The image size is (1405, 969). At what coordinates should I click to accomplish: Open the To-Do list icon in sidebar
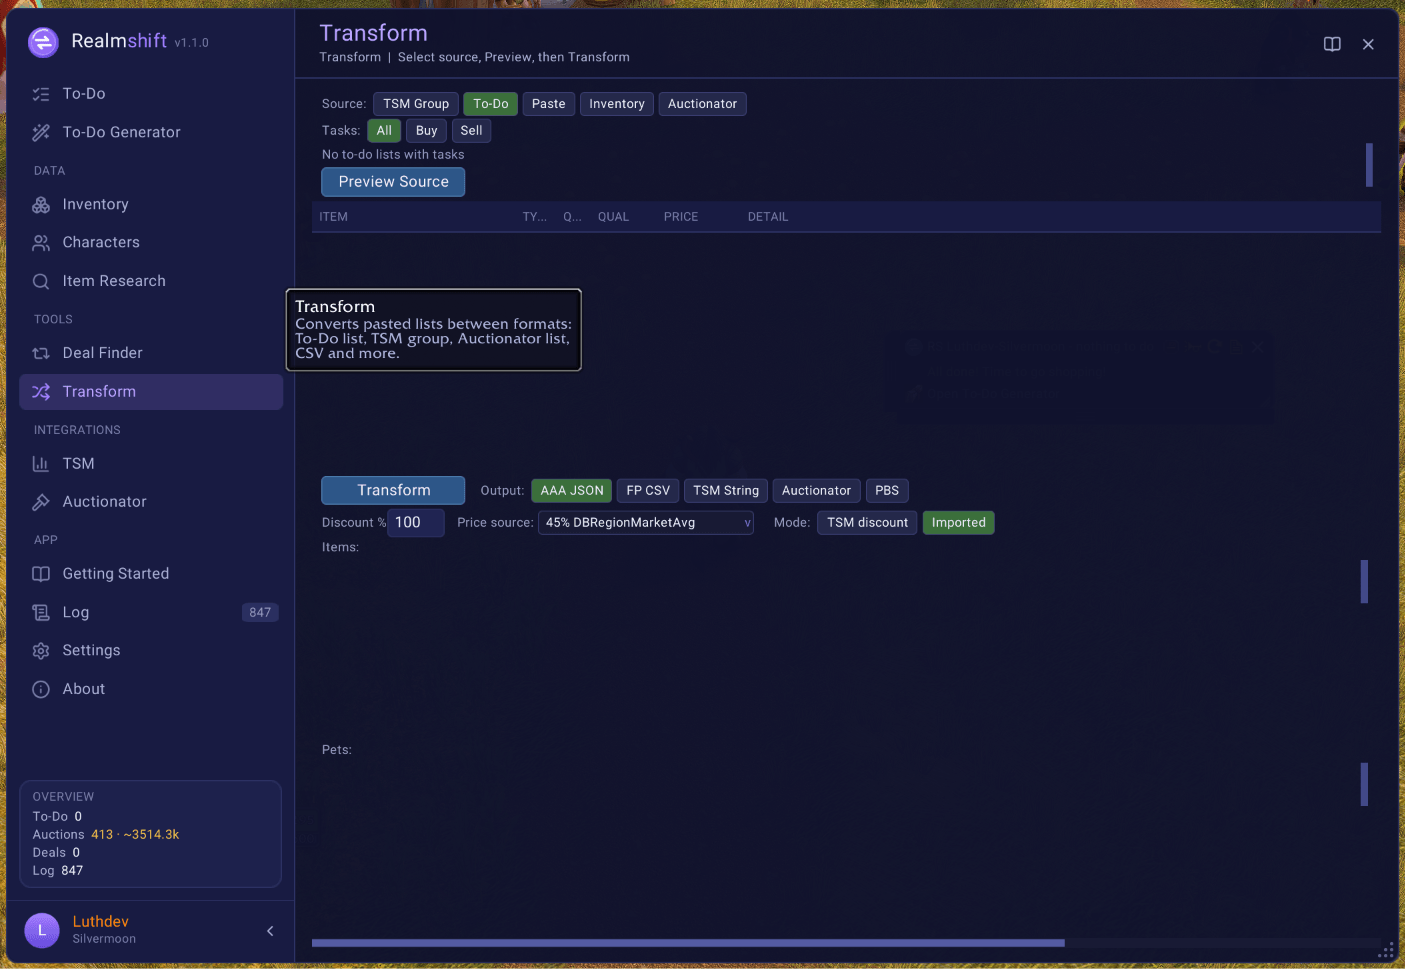pos(41,94)
